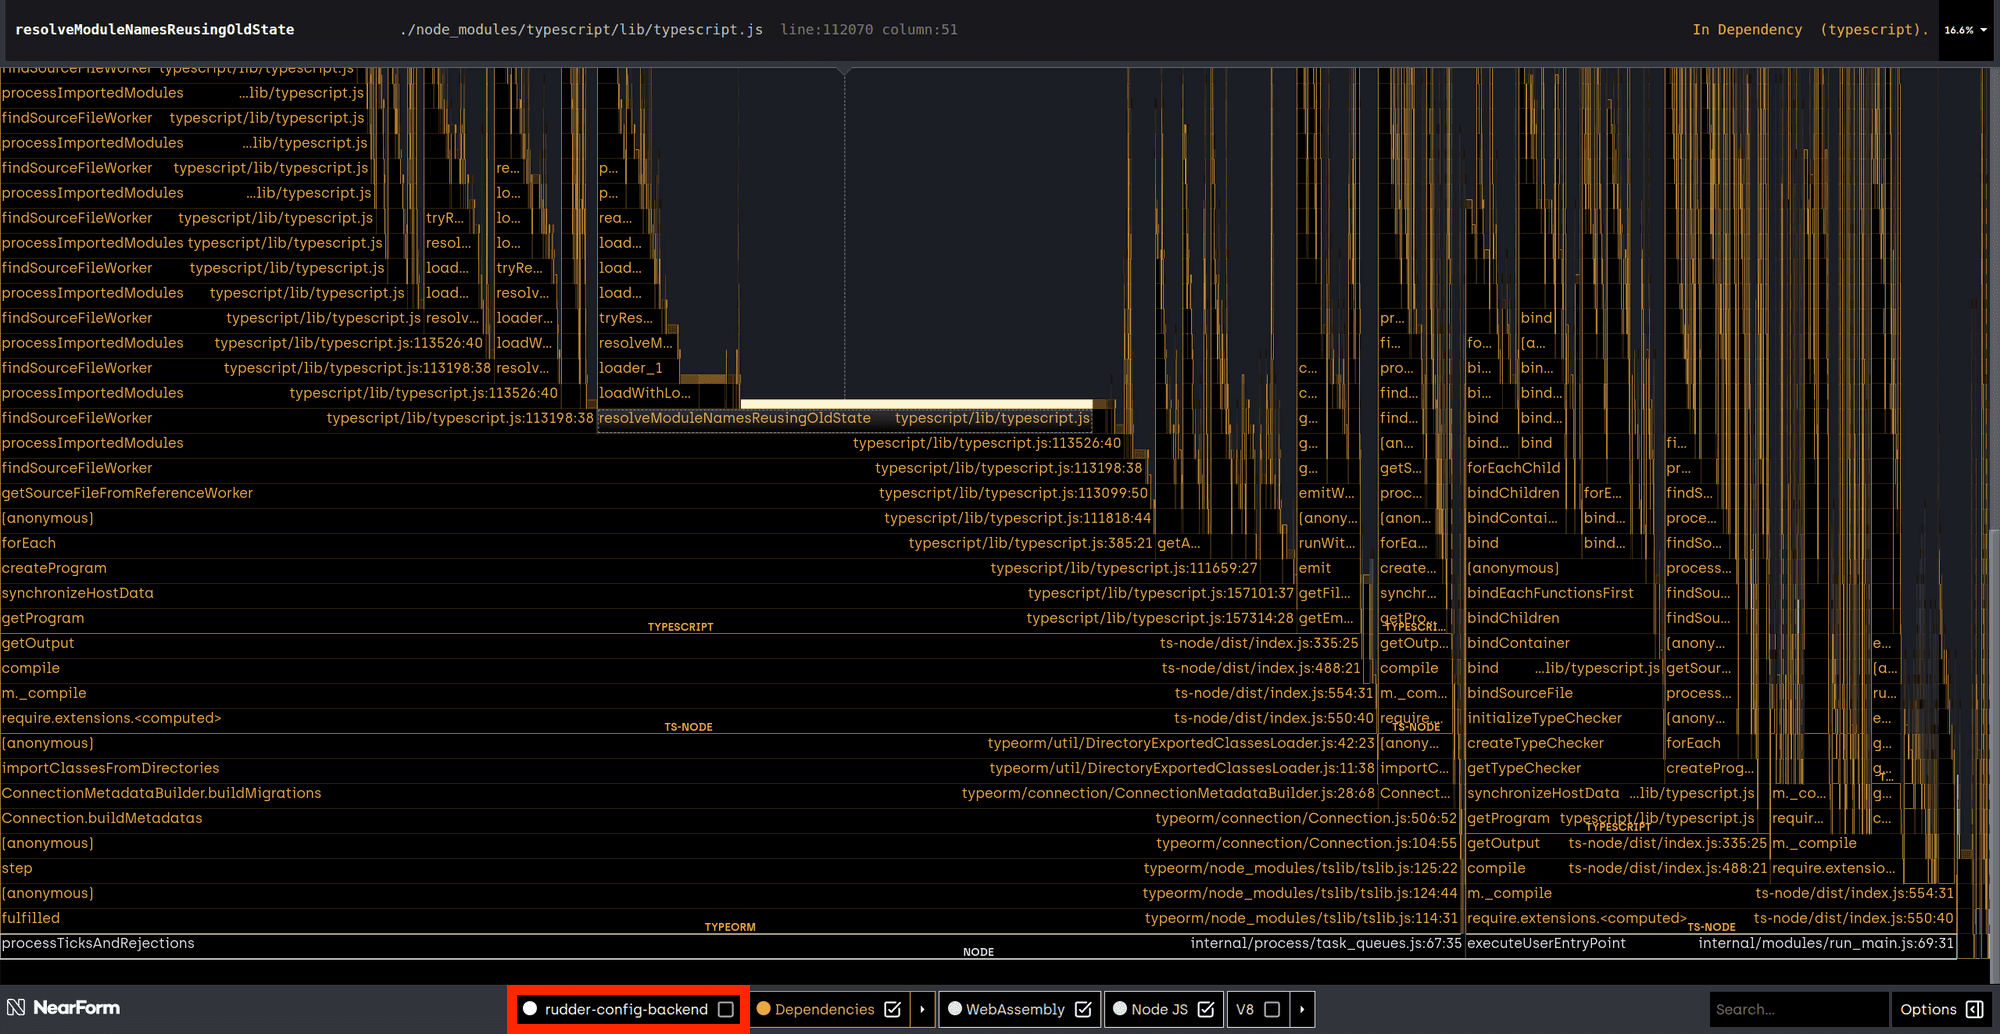2000x1034 pixels.
Task: Uncheck the WebAssembly checkbox
Action: (1083, 1009)
